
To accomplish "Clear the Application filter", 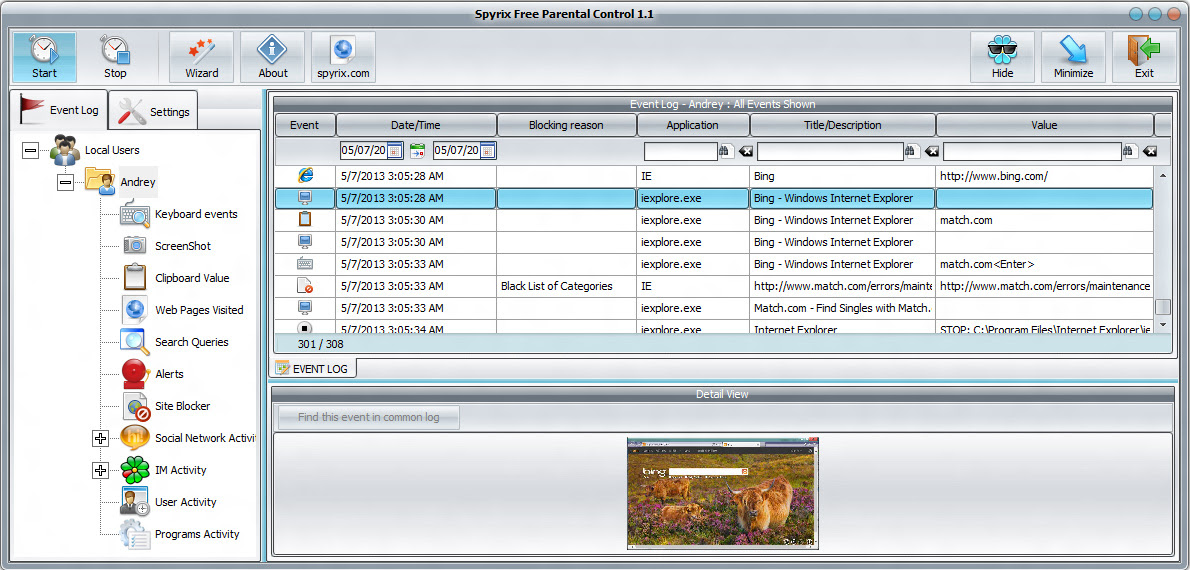I will pos(745,151).
